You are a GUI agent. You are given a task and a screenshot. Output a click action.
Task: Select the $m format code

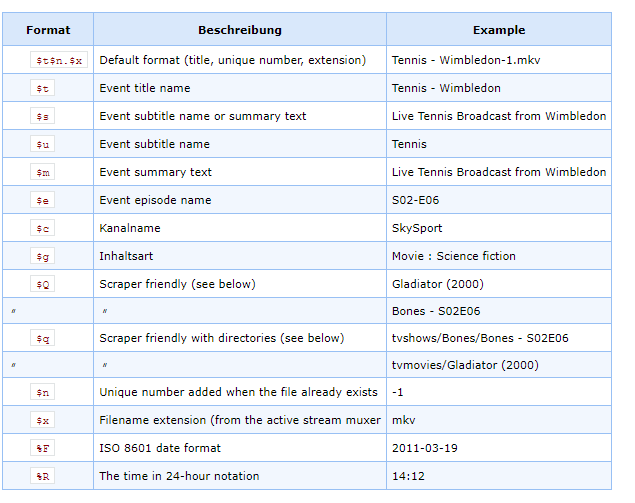43,172
